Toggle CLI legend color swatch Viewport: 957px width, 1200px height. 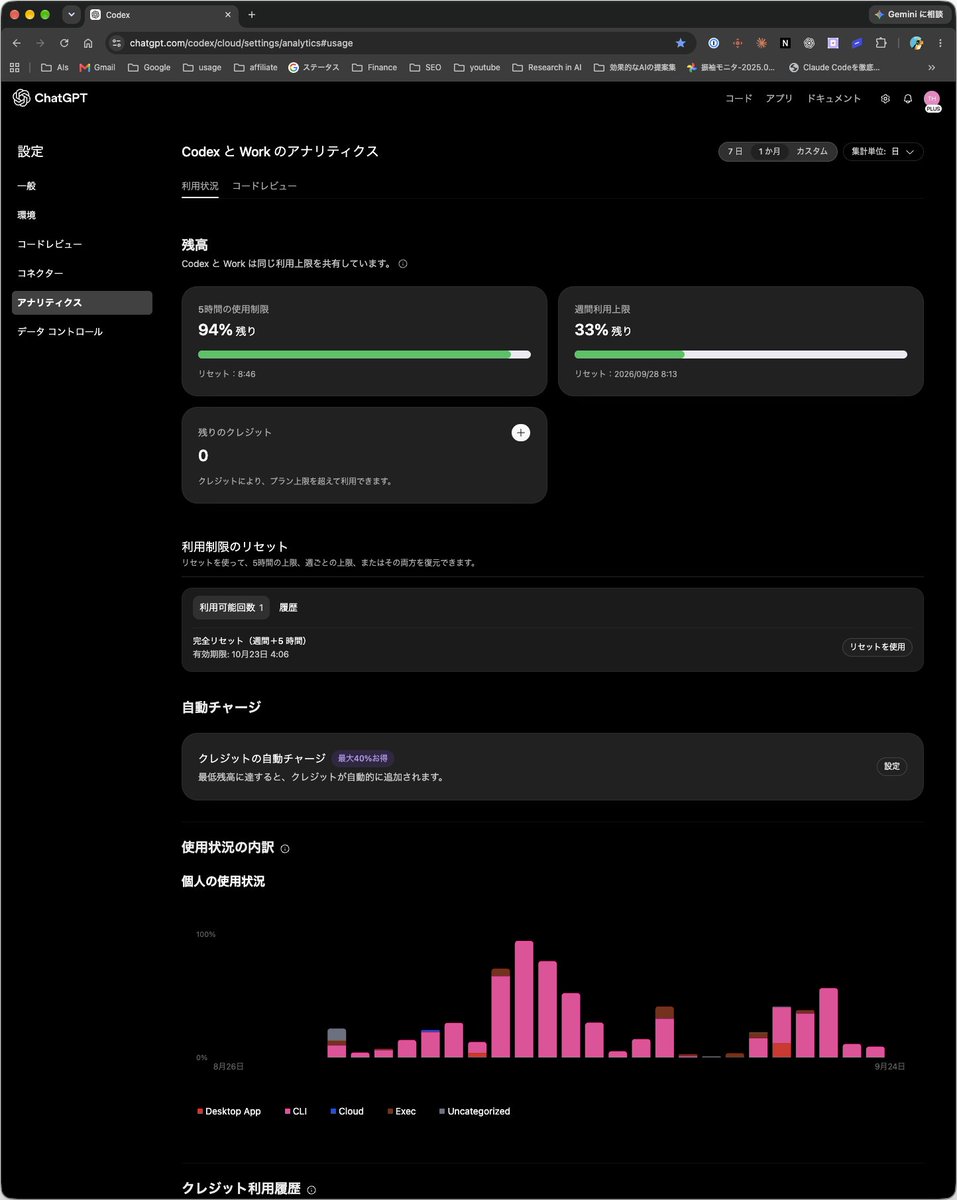[x=287, y=1111]
